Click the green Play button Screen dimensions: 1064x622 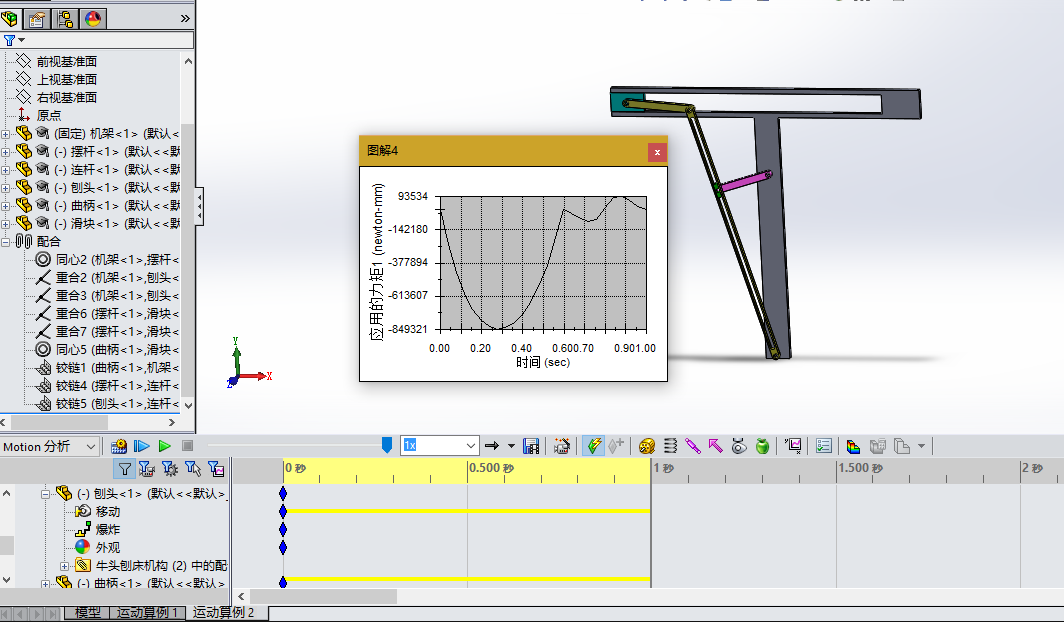point(164,446)
